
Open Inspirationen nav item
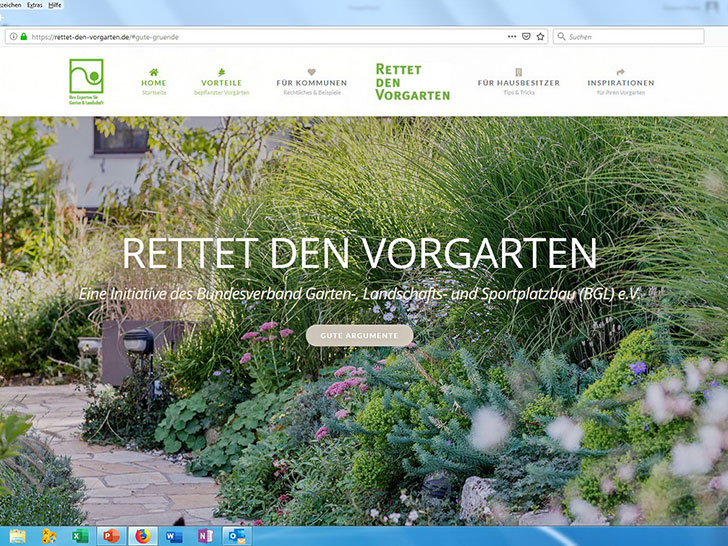click(x=621, y=82)
